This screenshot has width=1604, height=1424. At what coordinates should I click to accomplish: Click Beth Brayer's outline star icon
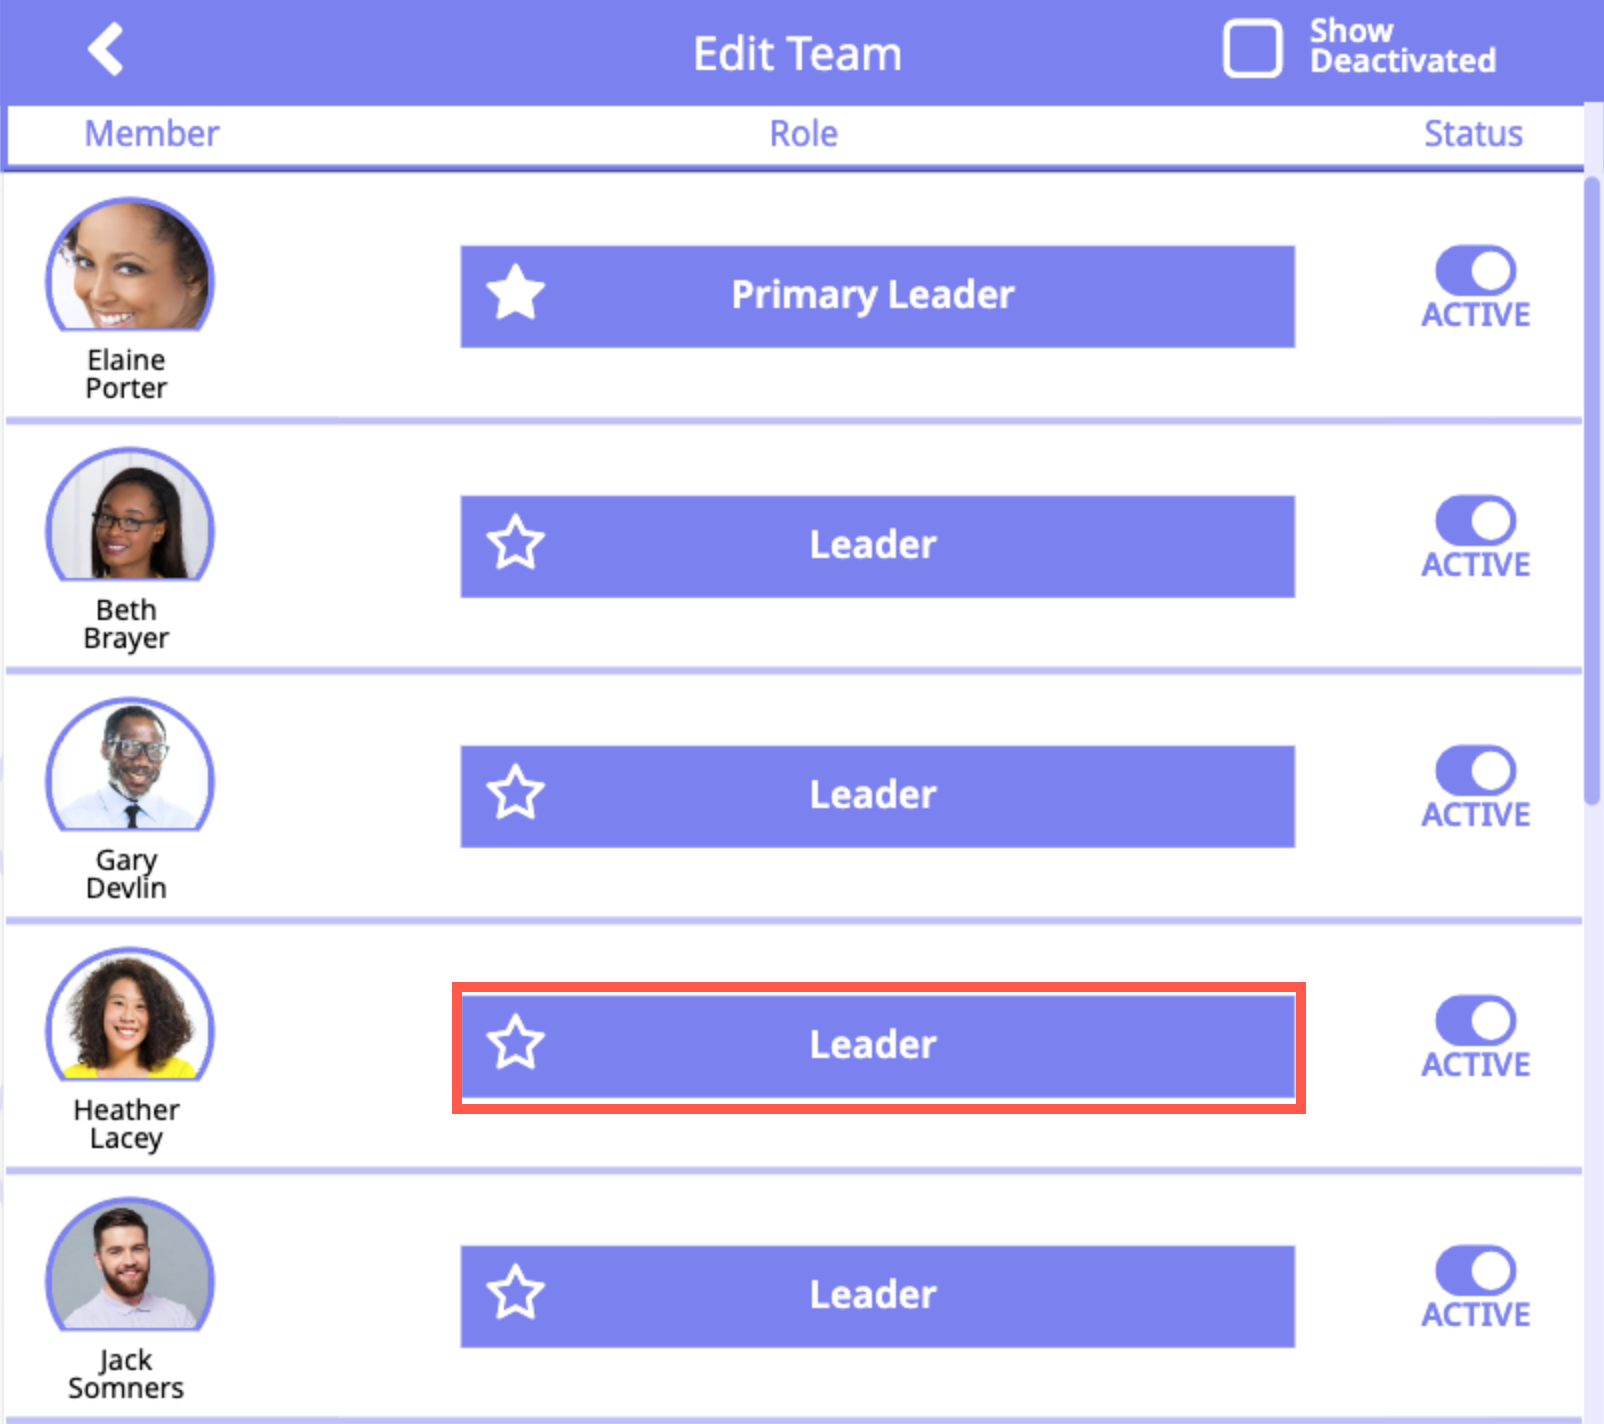click(x=516, y=543)
